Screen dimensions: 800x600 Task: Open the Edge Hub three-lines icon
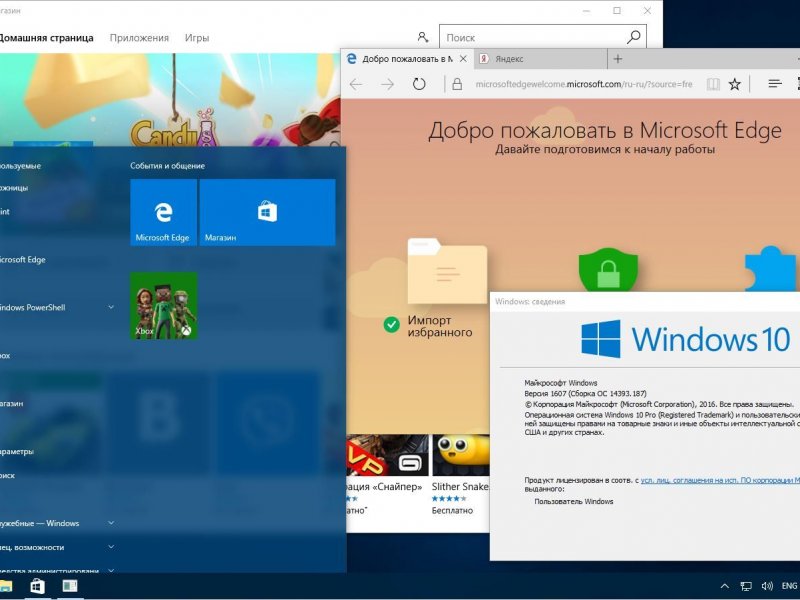[x=774, y=84]
